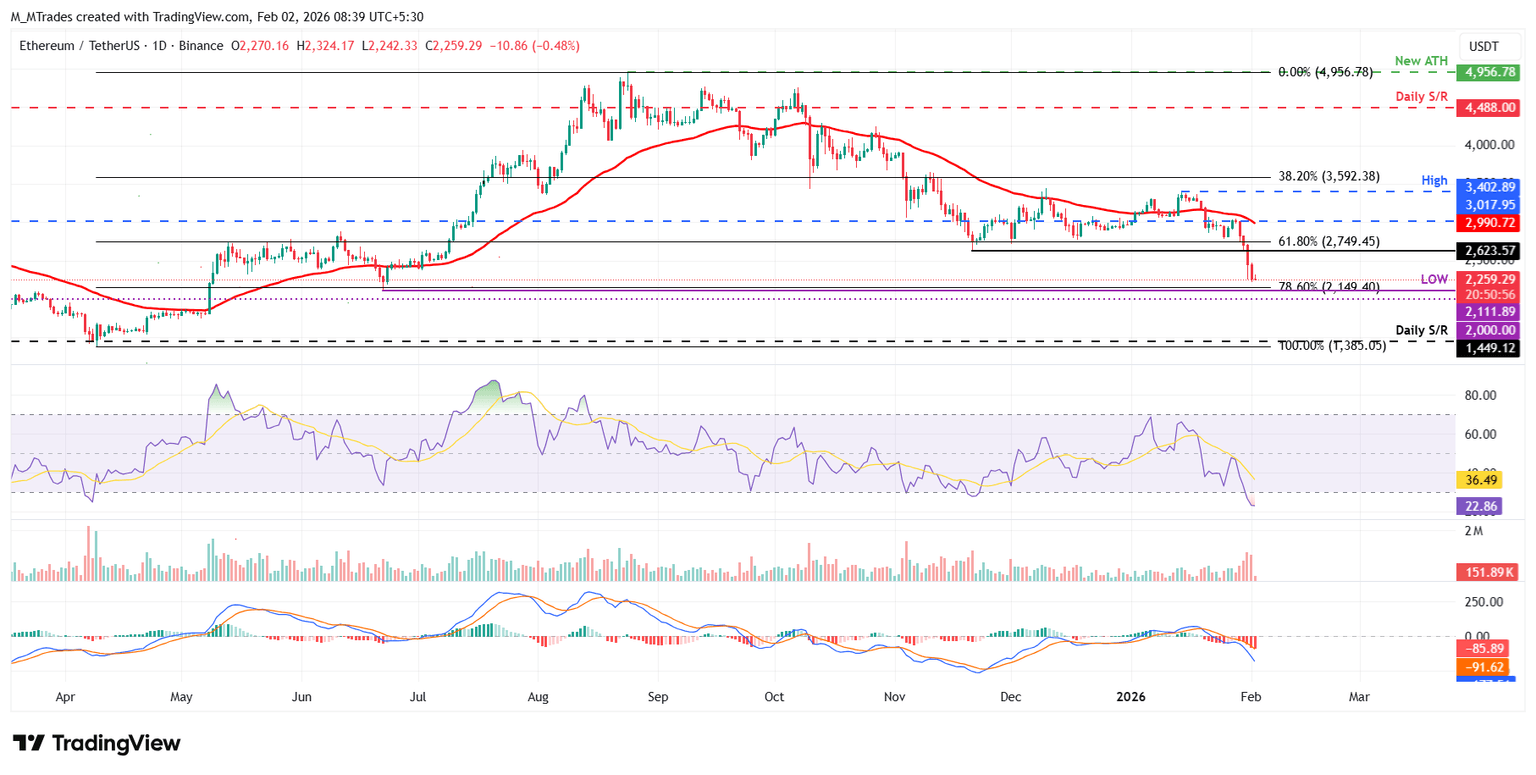Click the New ATH text annotation

tap(1419, 62)
